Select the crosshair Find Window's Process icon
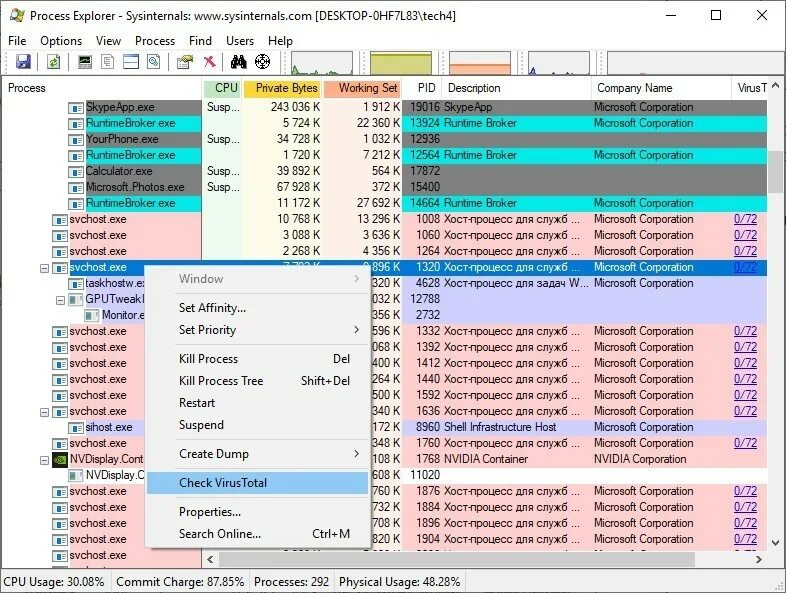This screenshot has height=593, width=786. [263, 62]
